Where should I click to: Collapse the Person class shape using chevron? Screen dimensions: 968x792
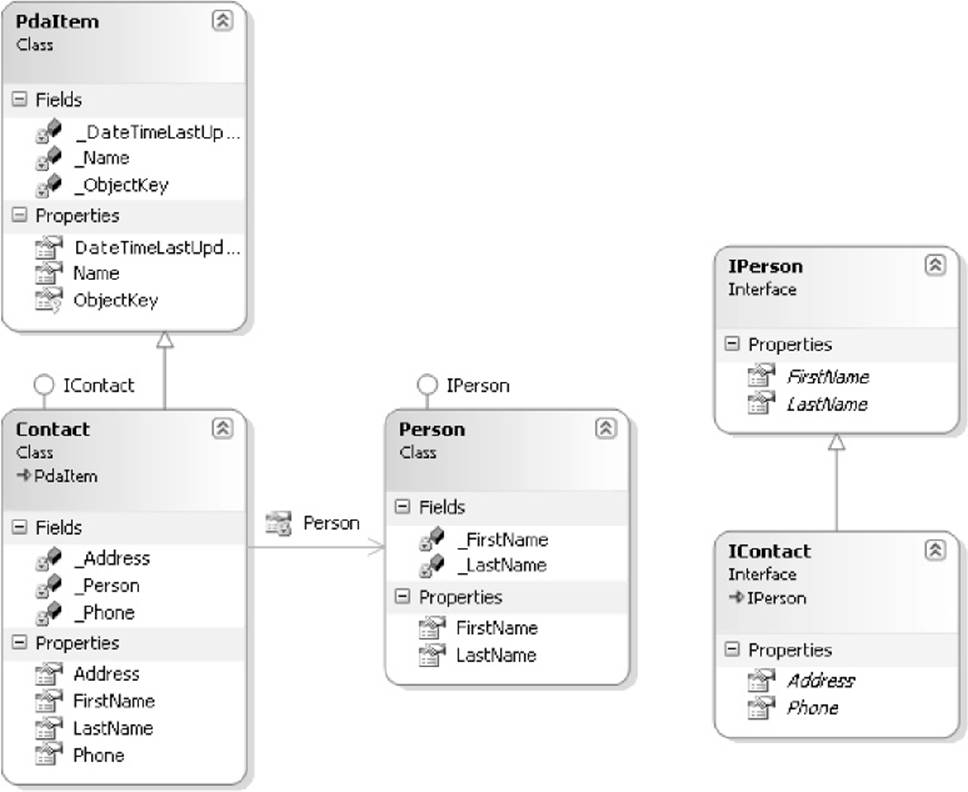606,428
